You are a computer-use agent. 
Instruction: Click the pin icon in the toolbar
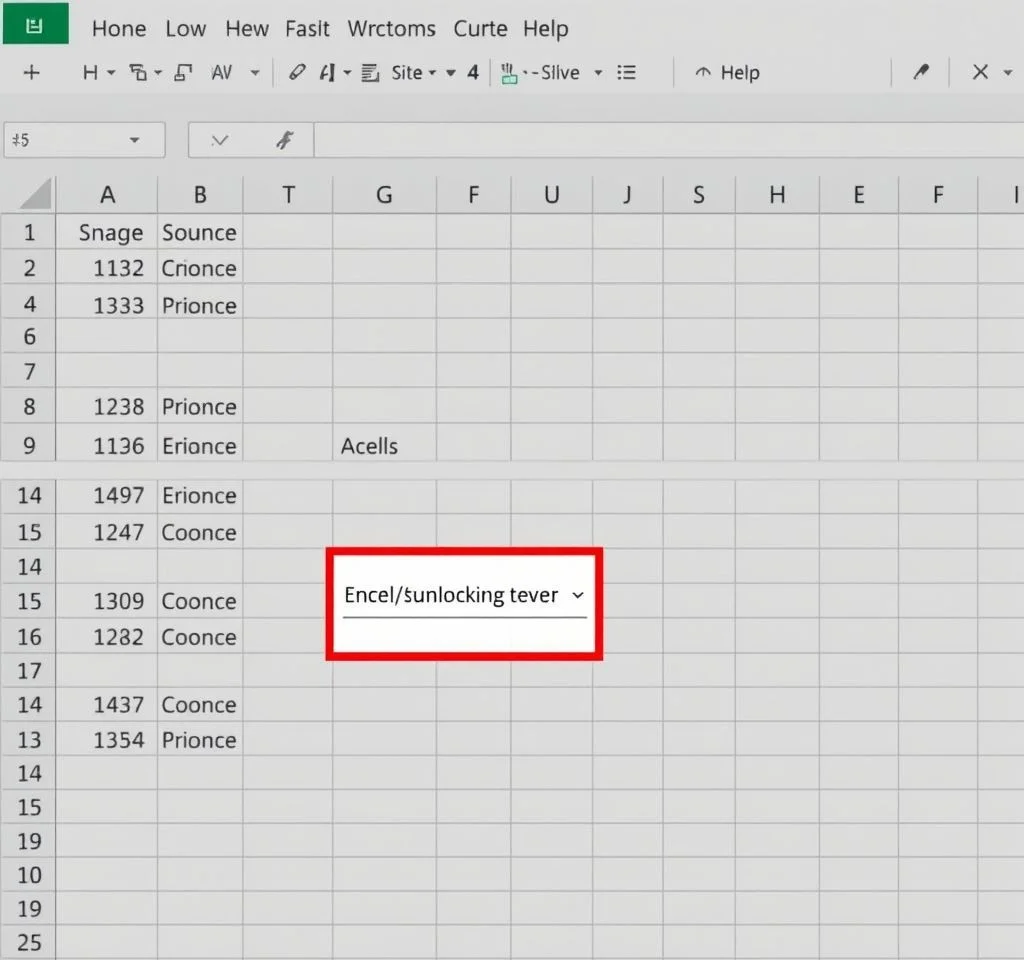point(921,73)
